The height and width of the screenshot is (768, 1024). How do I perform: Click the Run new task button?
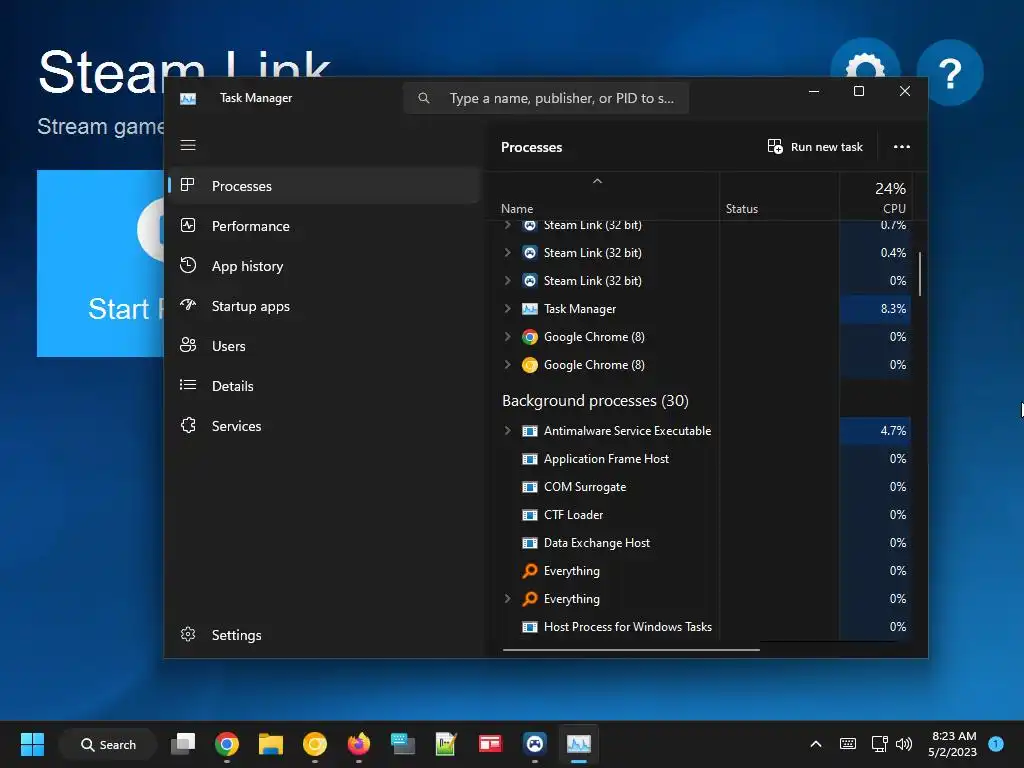(x=815, y=147)
